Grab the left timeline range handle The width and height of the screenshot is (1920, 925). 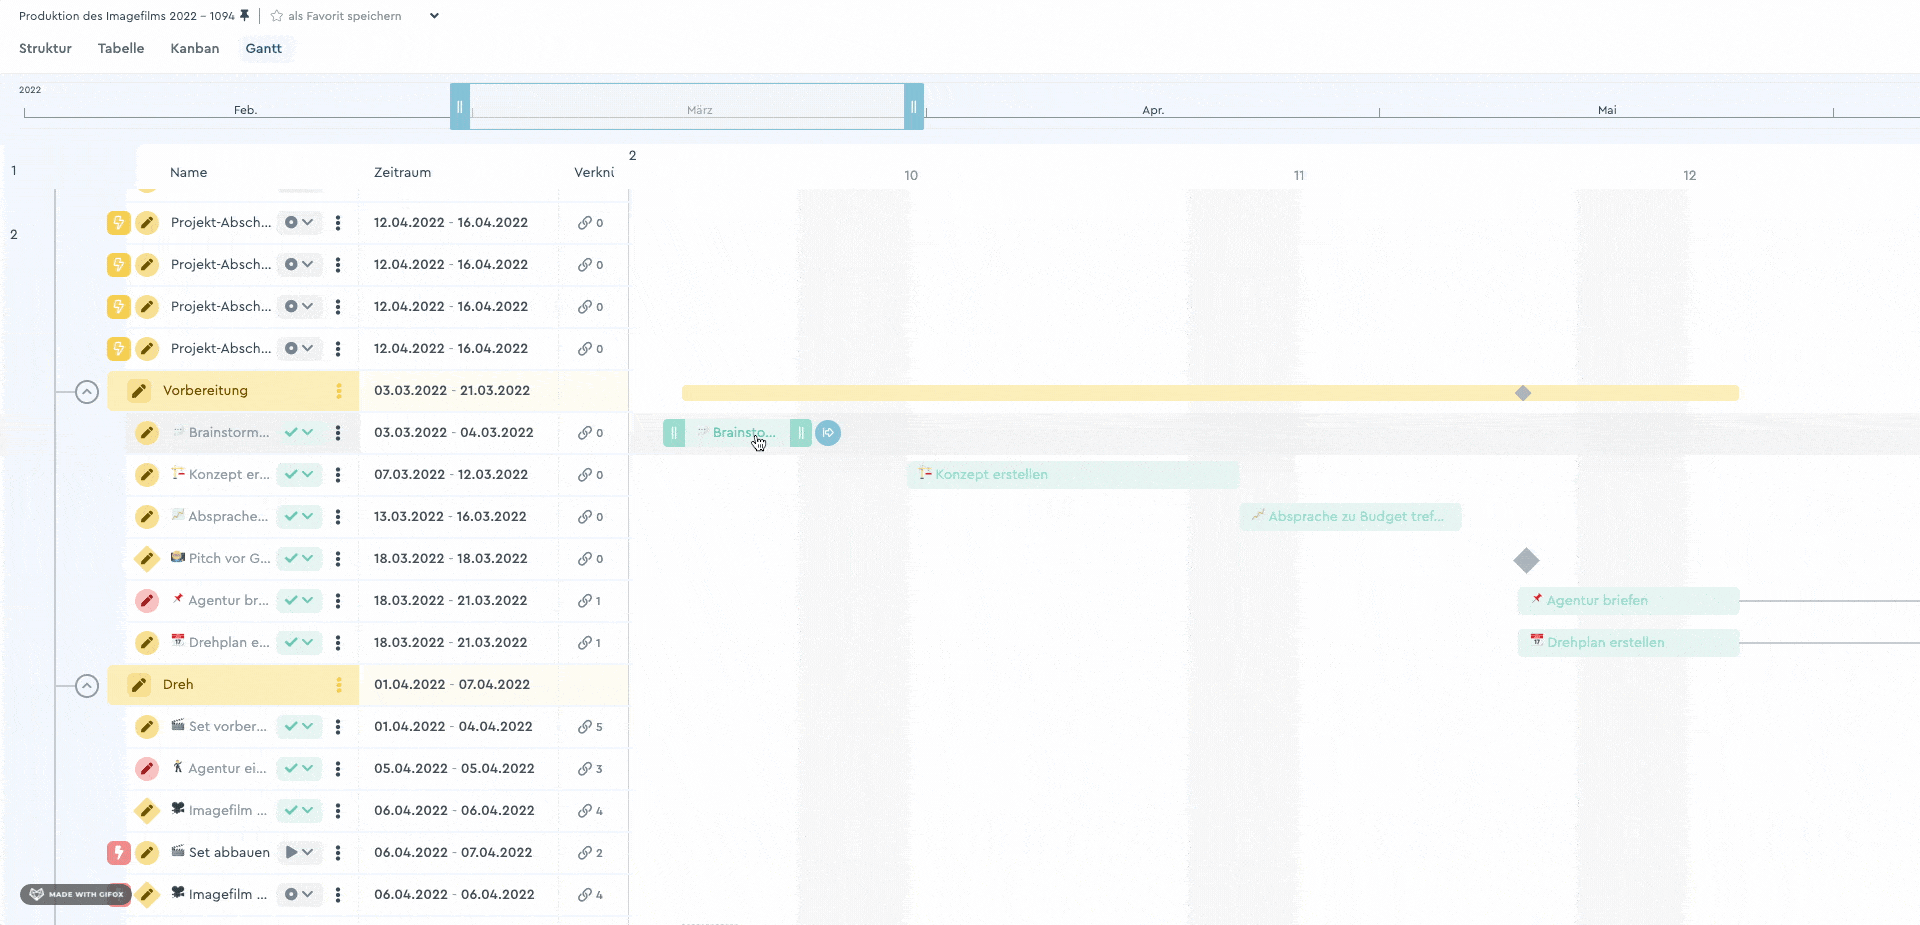460,106
